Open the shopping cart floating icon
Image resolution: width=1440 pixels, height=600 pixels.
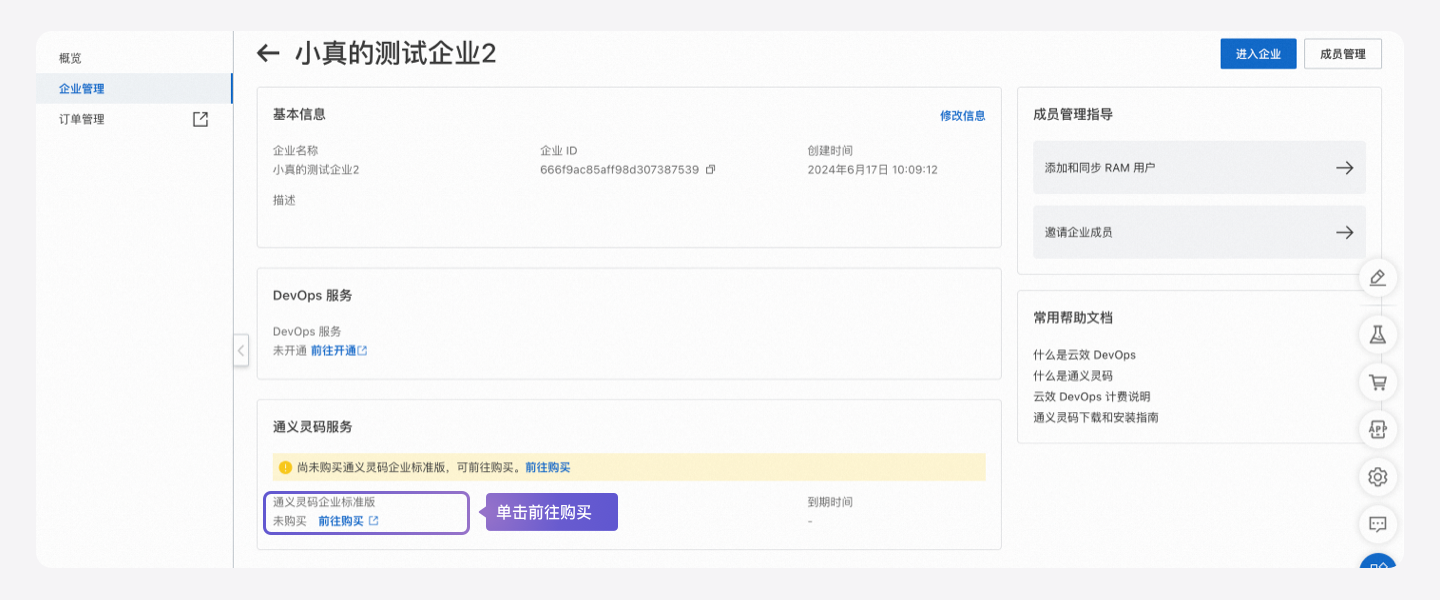1378,382
